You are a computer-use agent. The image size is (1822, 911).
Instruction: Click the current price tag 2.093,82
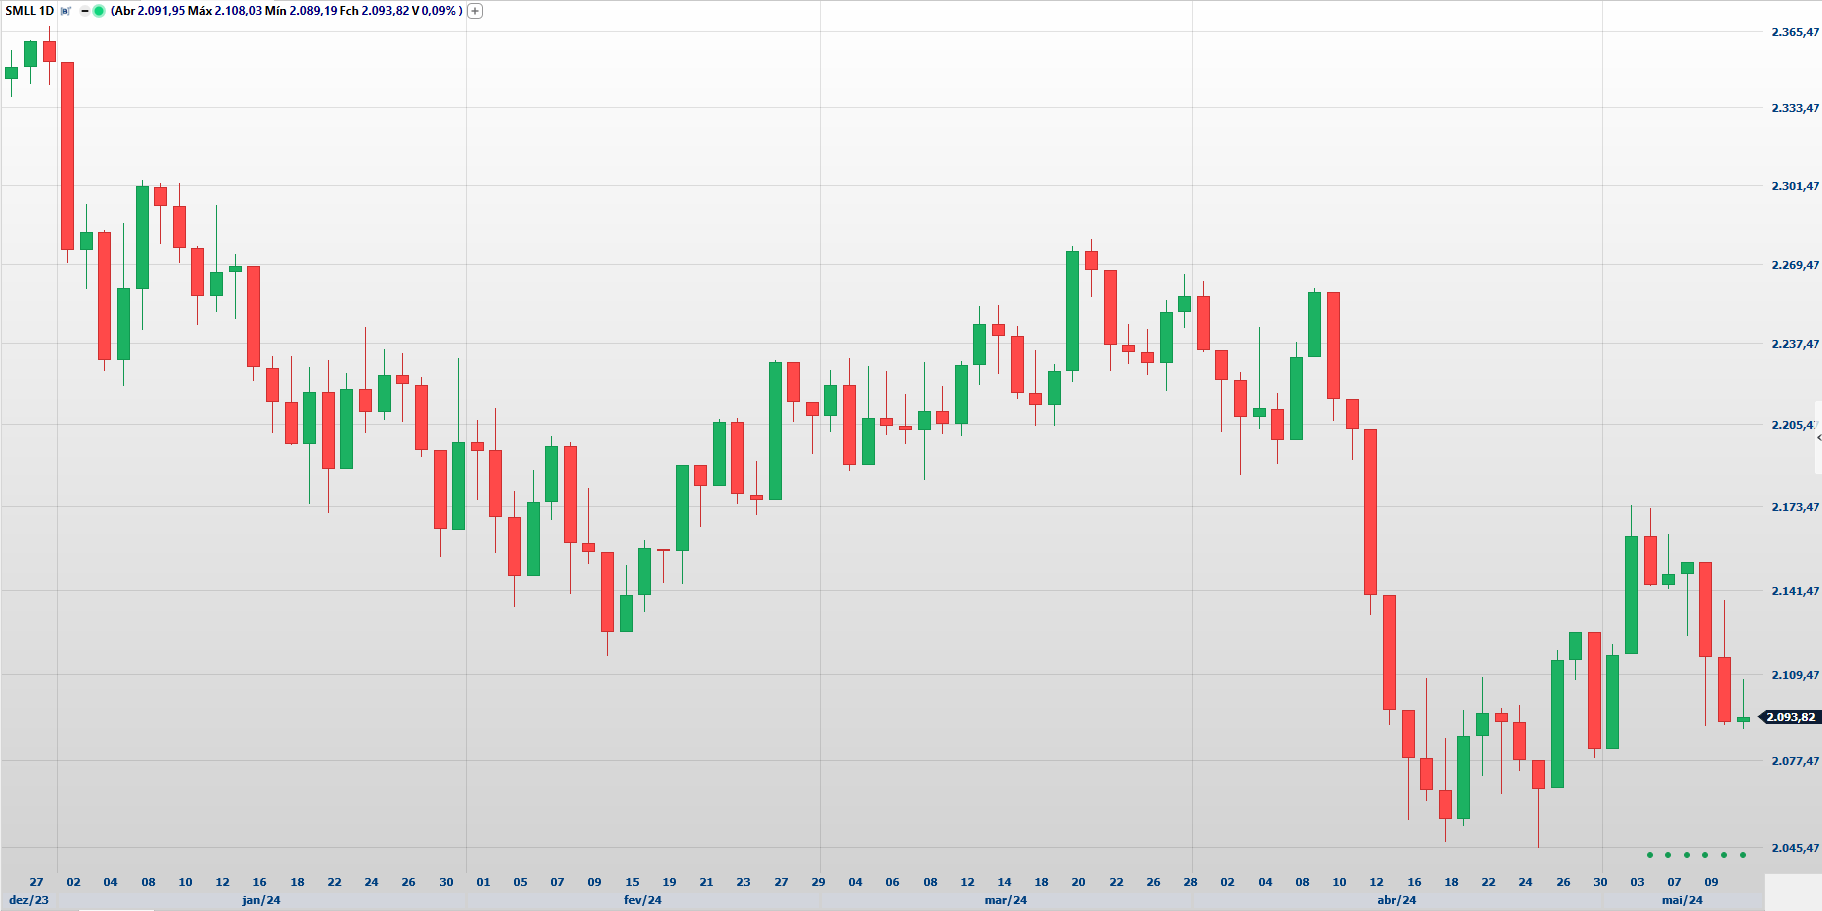[x=1789, y=717]
